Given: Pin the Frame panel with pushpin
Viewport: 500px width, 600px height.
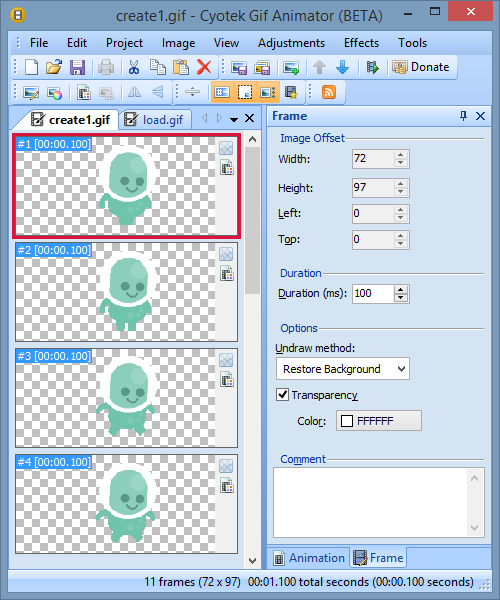Looking at the screenshot, I should tap(463, 116).
